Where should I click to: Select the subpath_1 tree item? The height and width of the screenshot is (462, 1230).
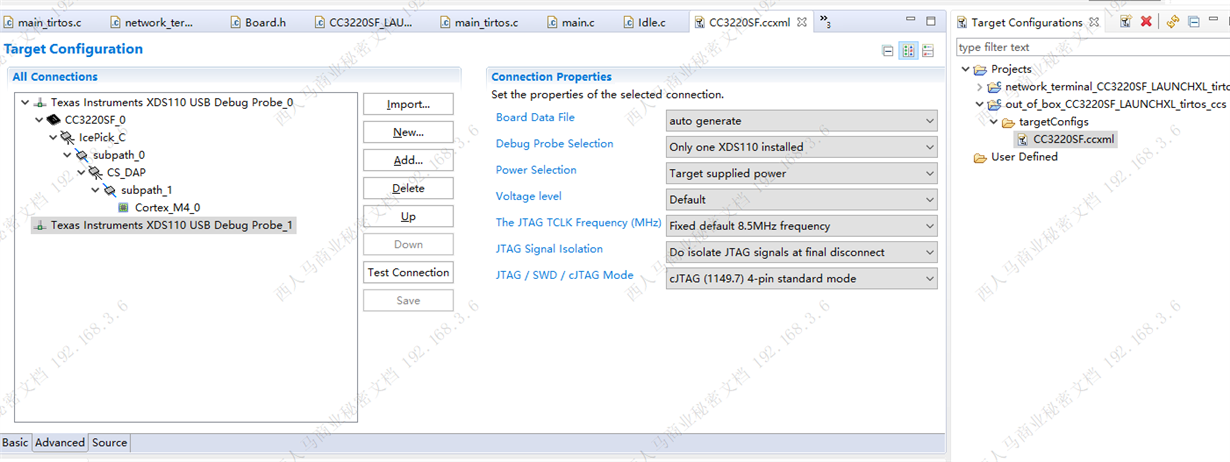point(147,190)
